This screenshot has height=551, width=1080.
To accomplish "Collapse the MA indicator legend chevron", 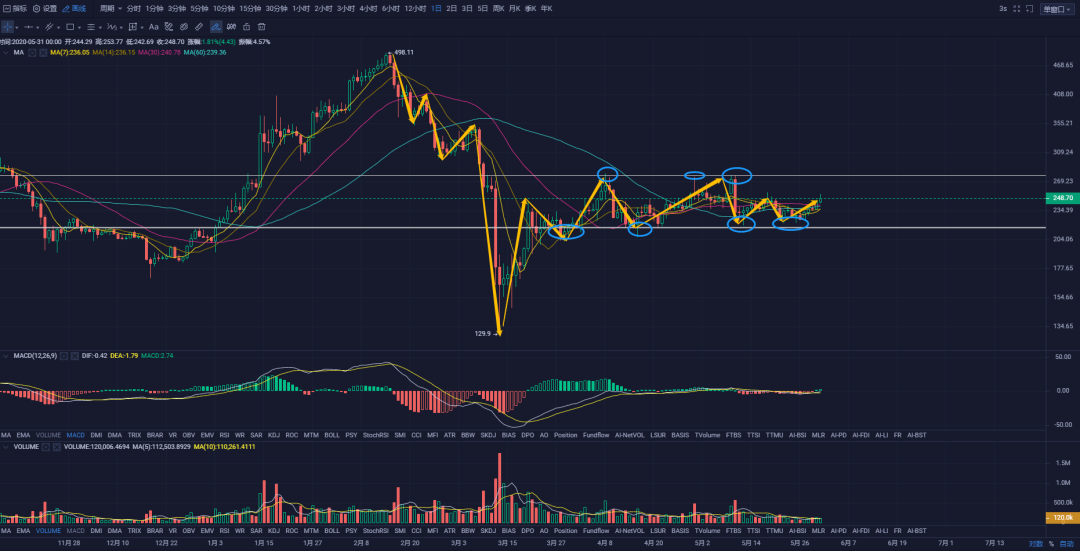I will click(6, 52).
